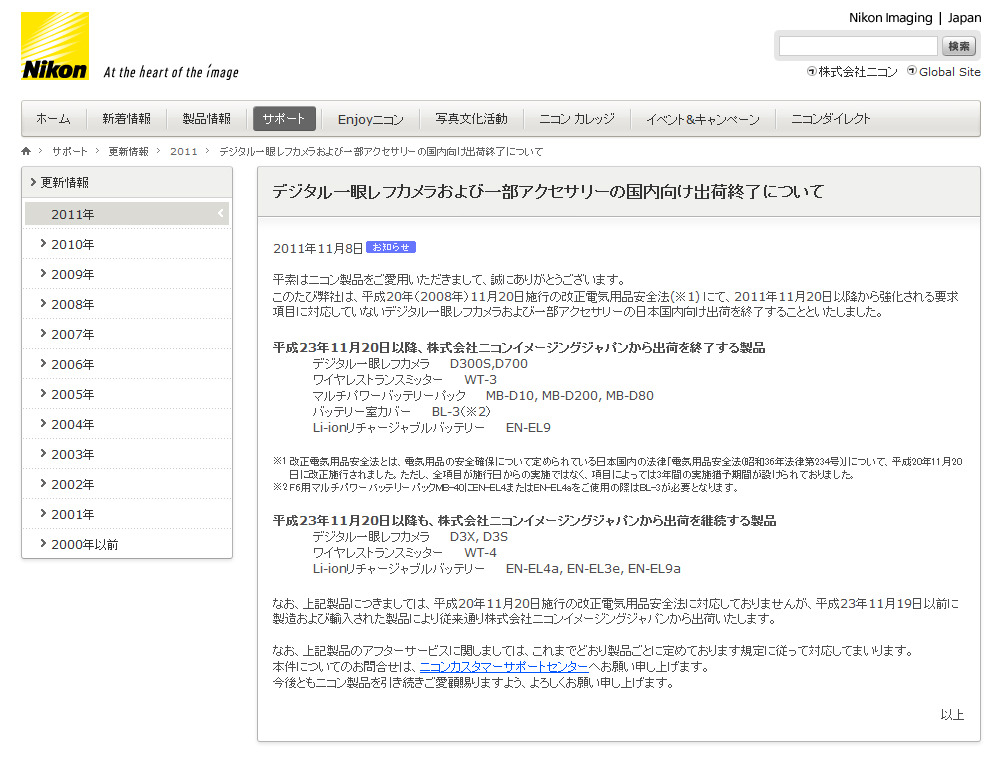Click the date text 2011年11月8日

318,249
